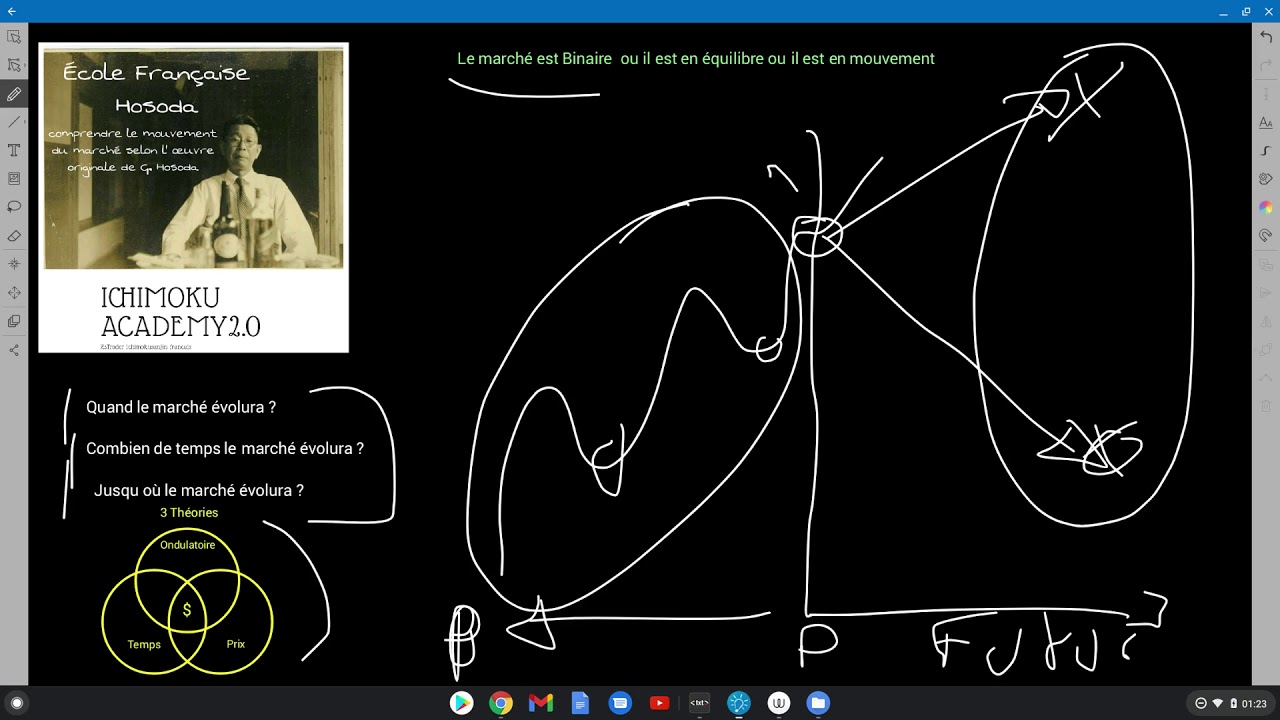Open the Messages app on shelf

[x=620, y=703]
